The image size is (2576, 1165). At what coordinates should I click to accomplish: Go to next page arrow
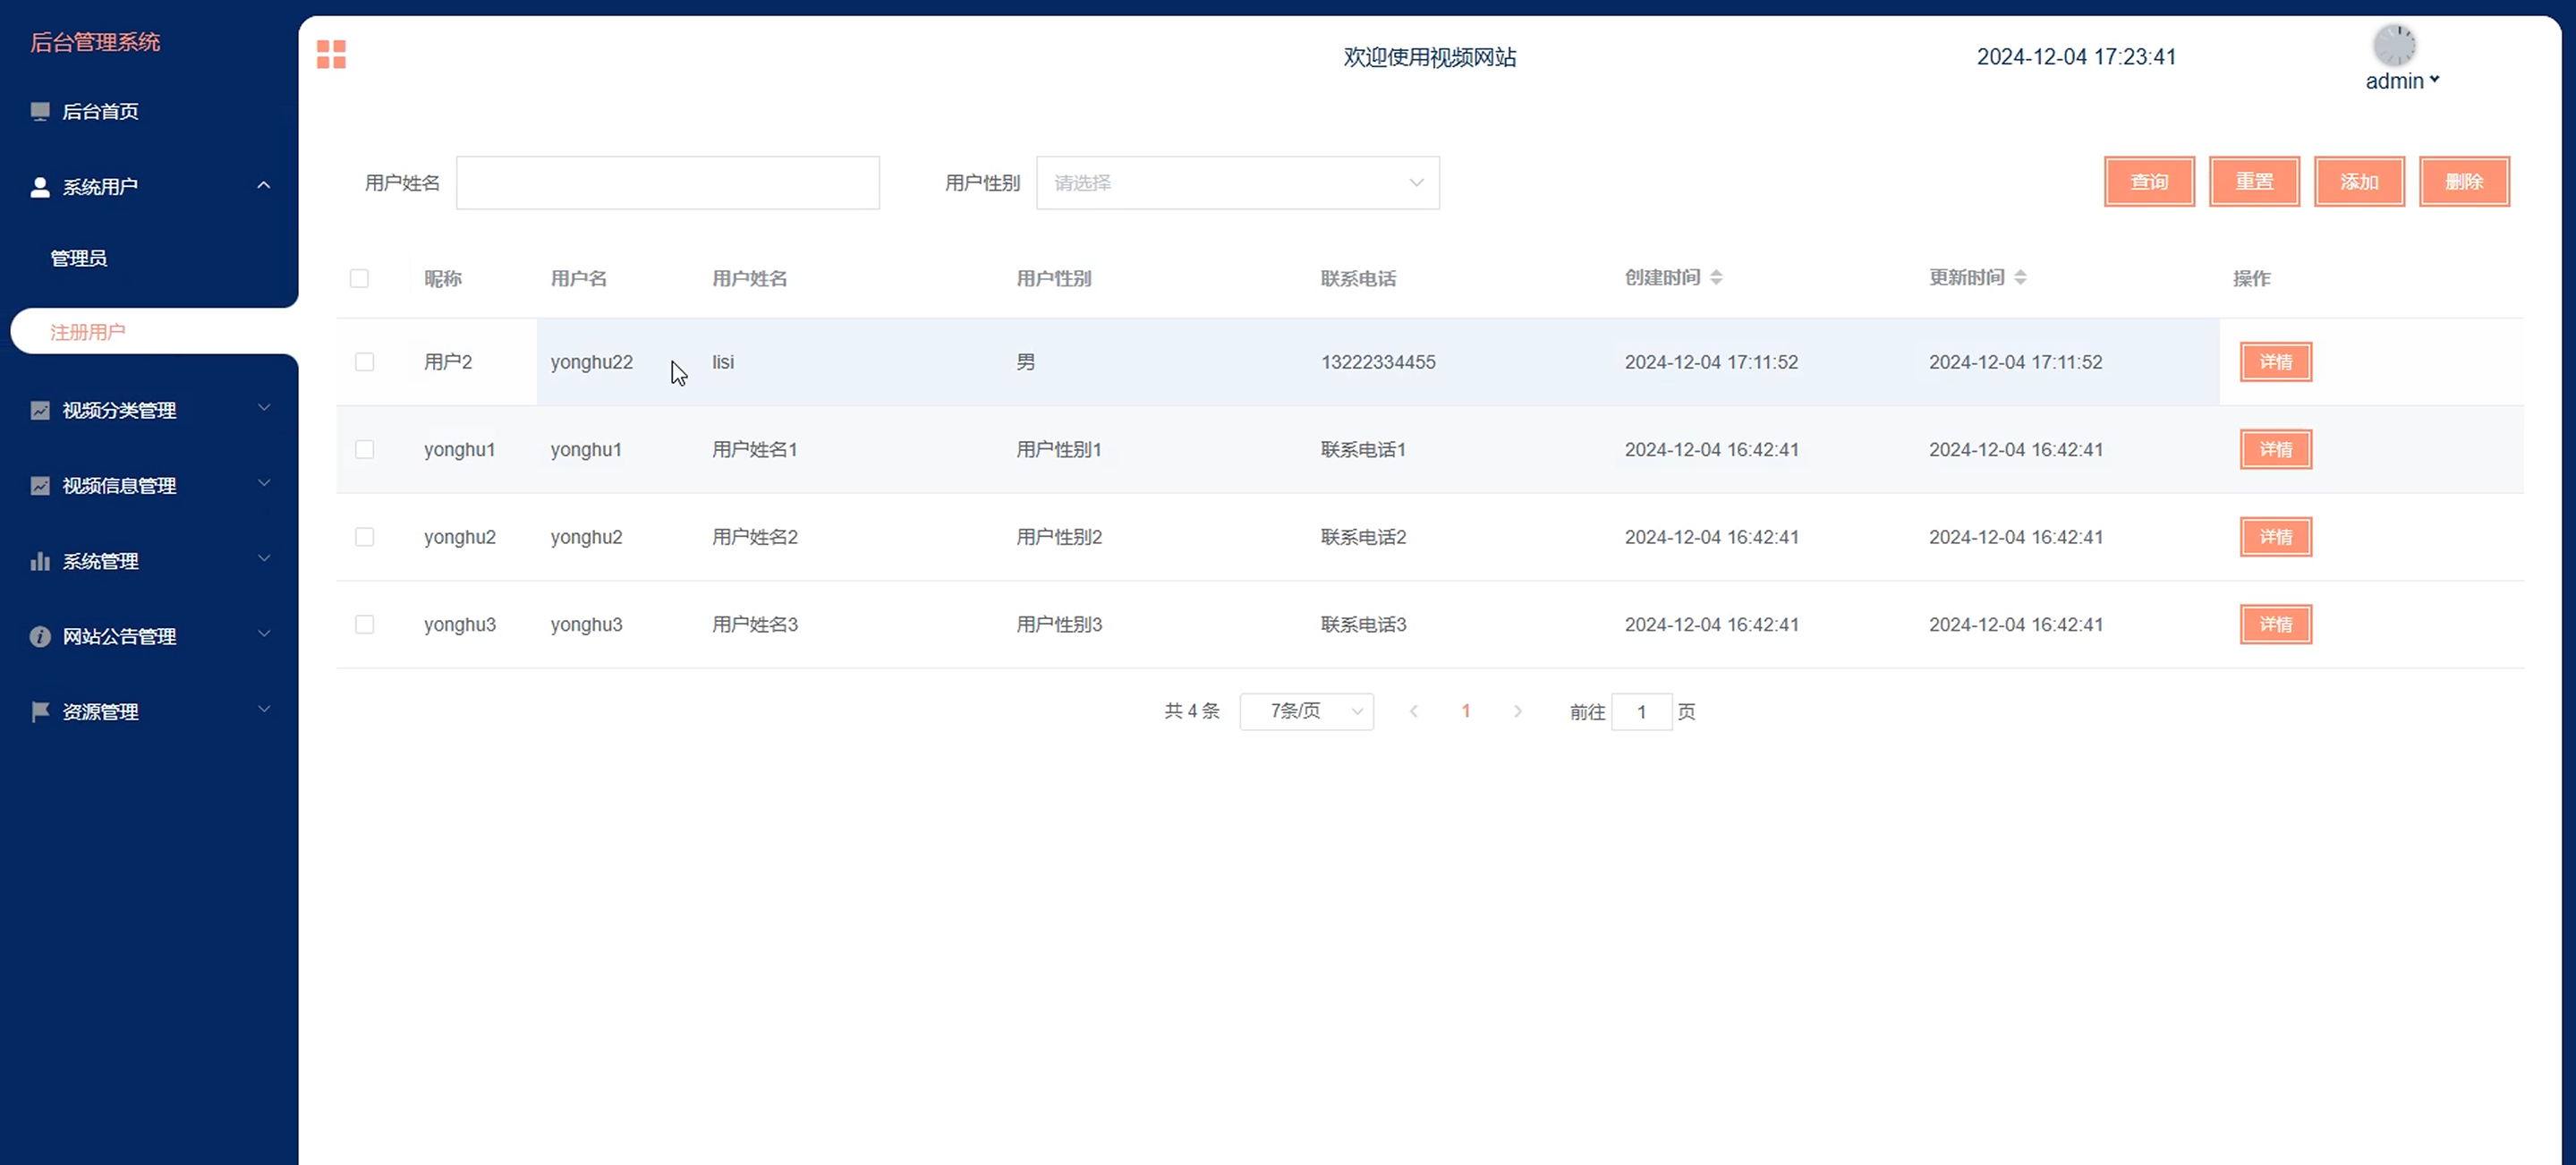pos(1518,711)
